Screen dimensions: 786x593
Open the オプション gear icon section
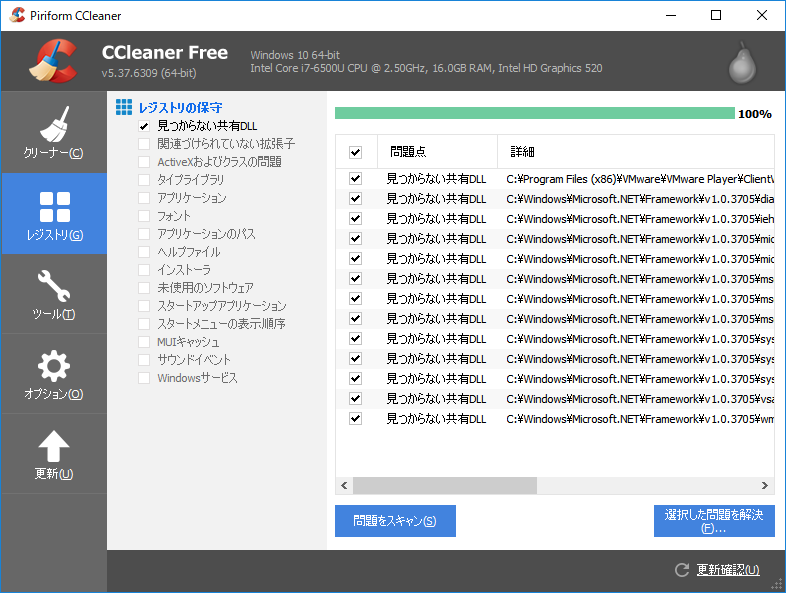pos(54,374)
